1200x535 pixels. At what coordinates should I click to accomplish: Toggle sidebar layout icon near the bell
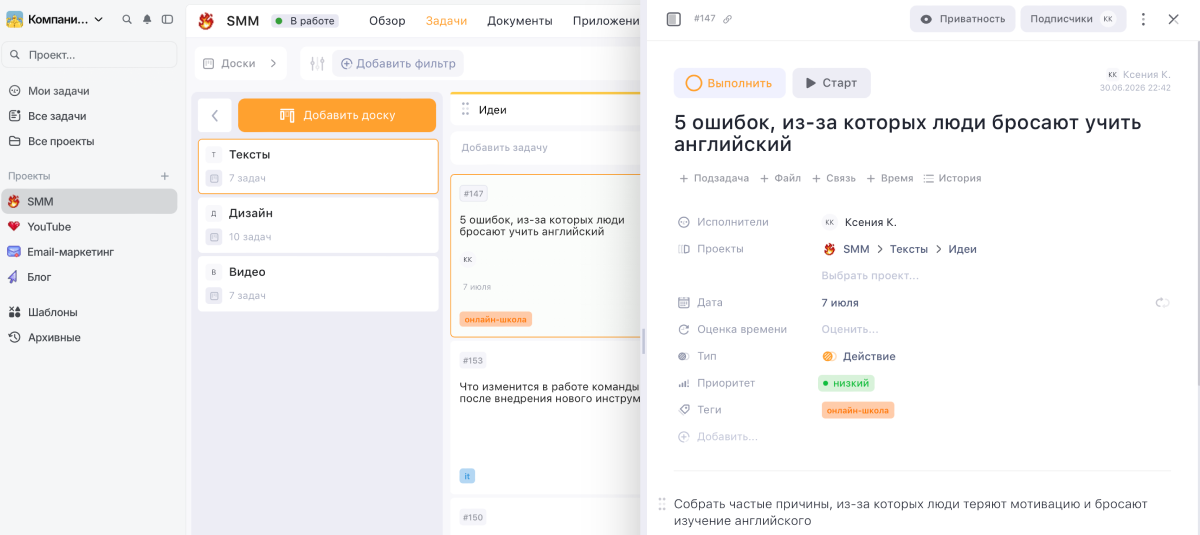[167, 19]
